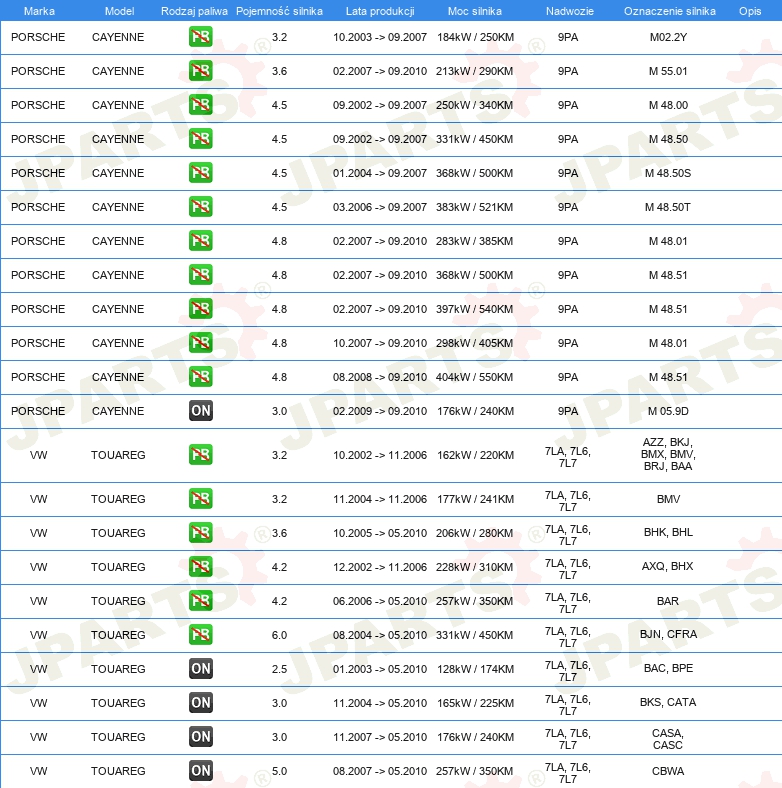Click diesel ON icon for Touareg CASA, CASC

pyautogui.click(x=201, y=737)
